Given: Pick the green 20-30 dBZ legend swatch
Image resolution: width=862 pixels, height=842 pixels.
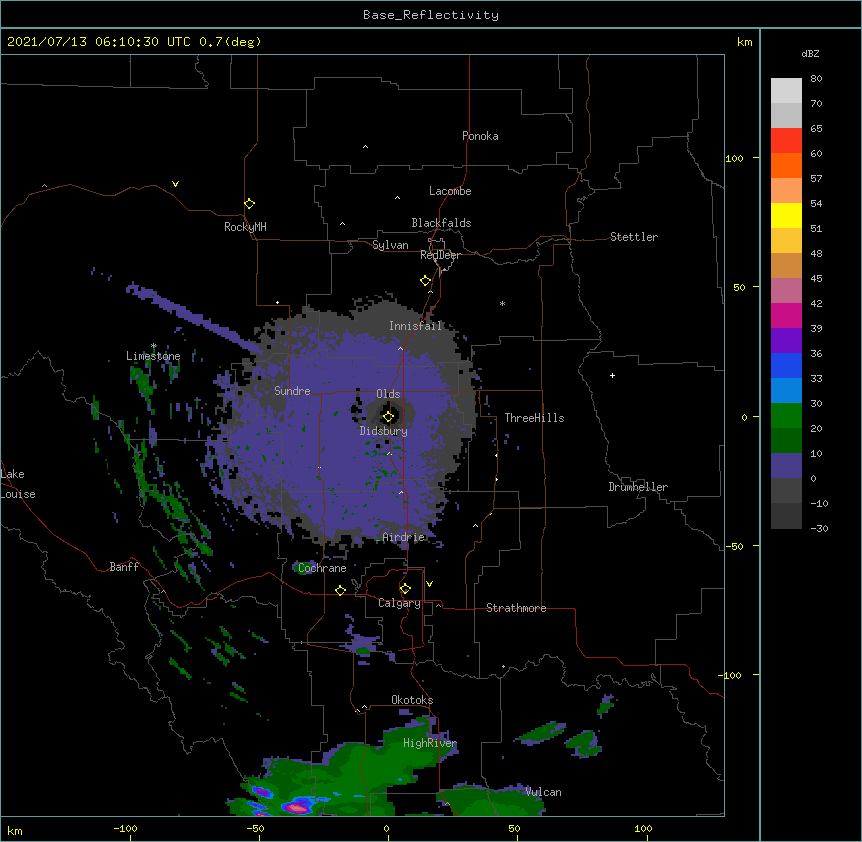Looking at the screenshot, I should 786,416.
